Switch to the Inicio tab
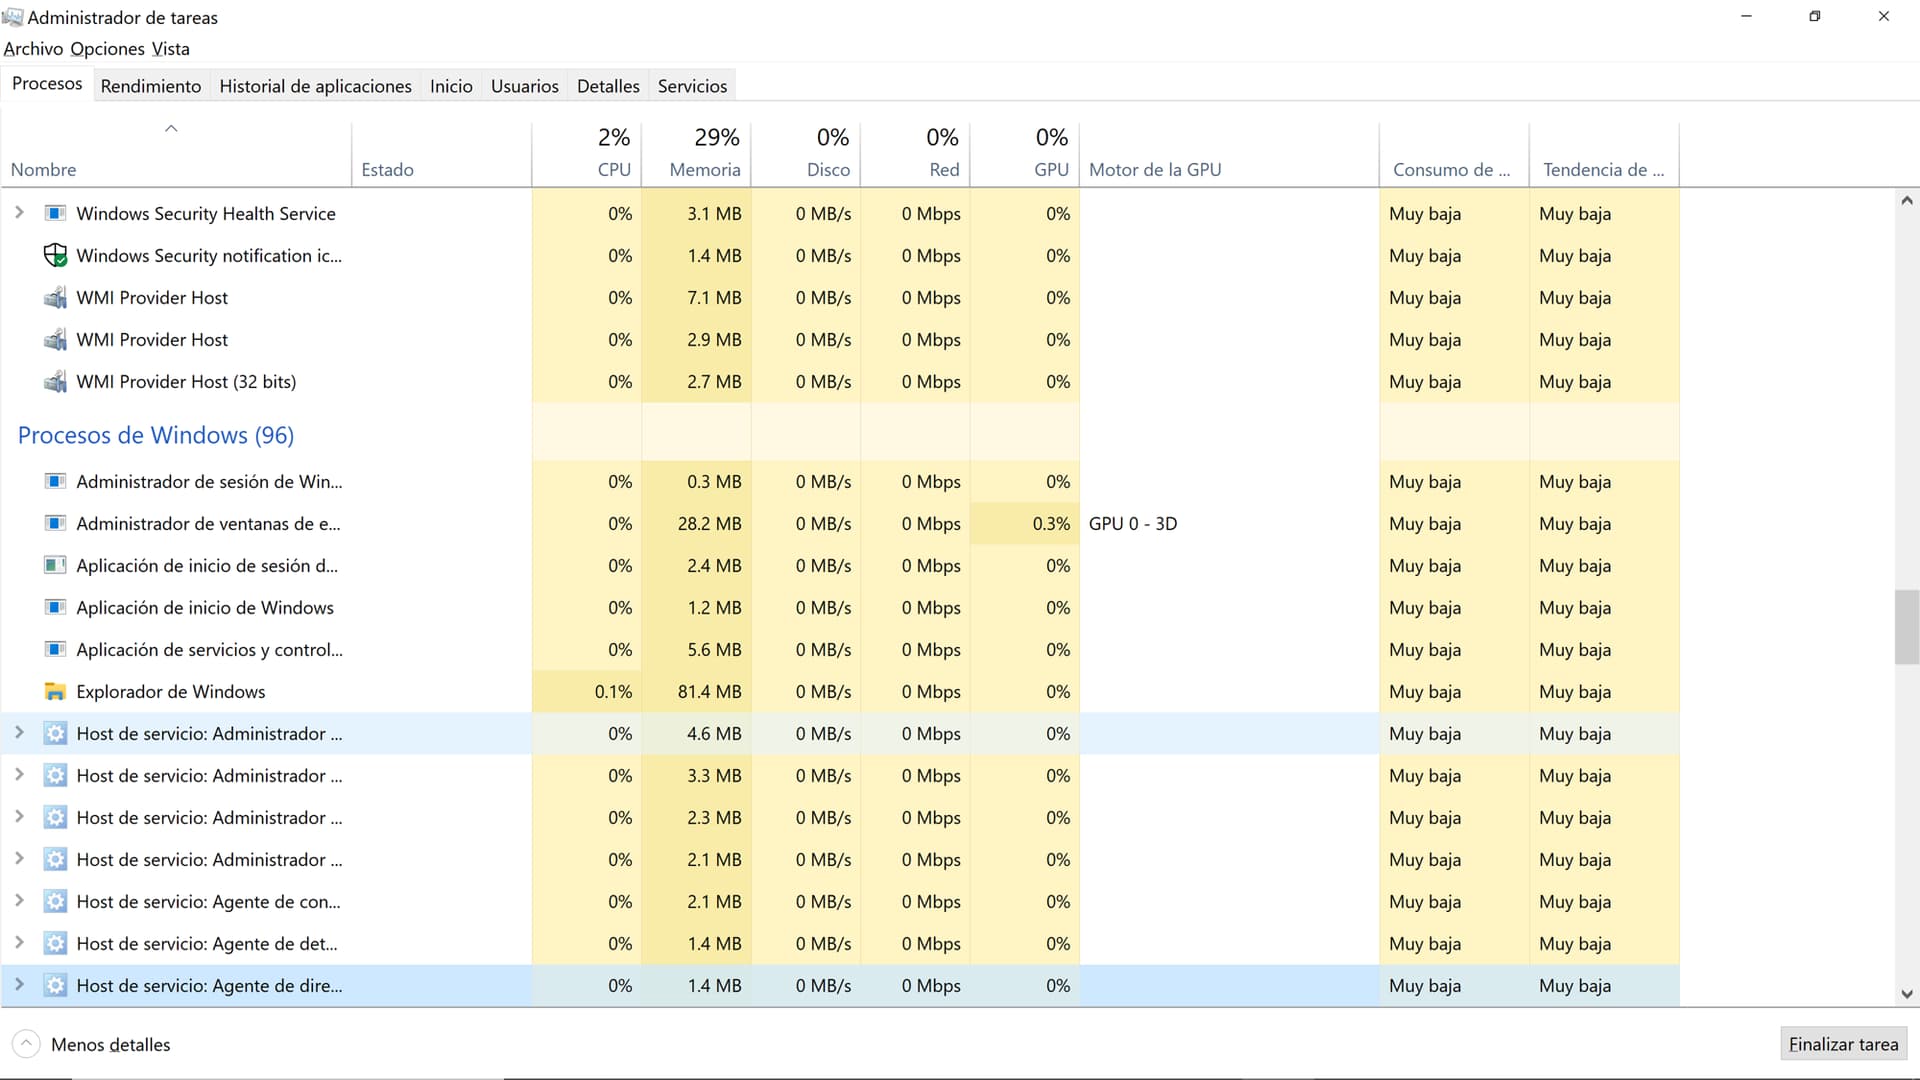This screenshot has width=1920, height=1080. [x=451, y=86]
